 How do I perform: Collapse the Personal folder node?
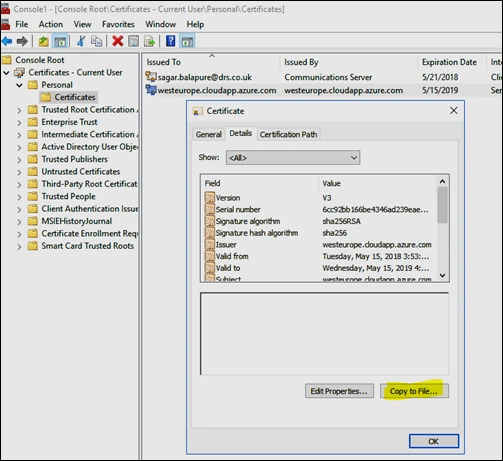[x=19, y=85]
